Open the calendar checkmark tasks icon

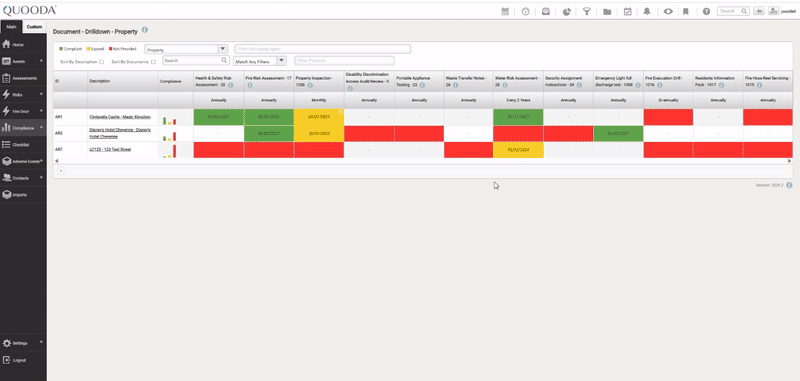[x=628, y=11]
